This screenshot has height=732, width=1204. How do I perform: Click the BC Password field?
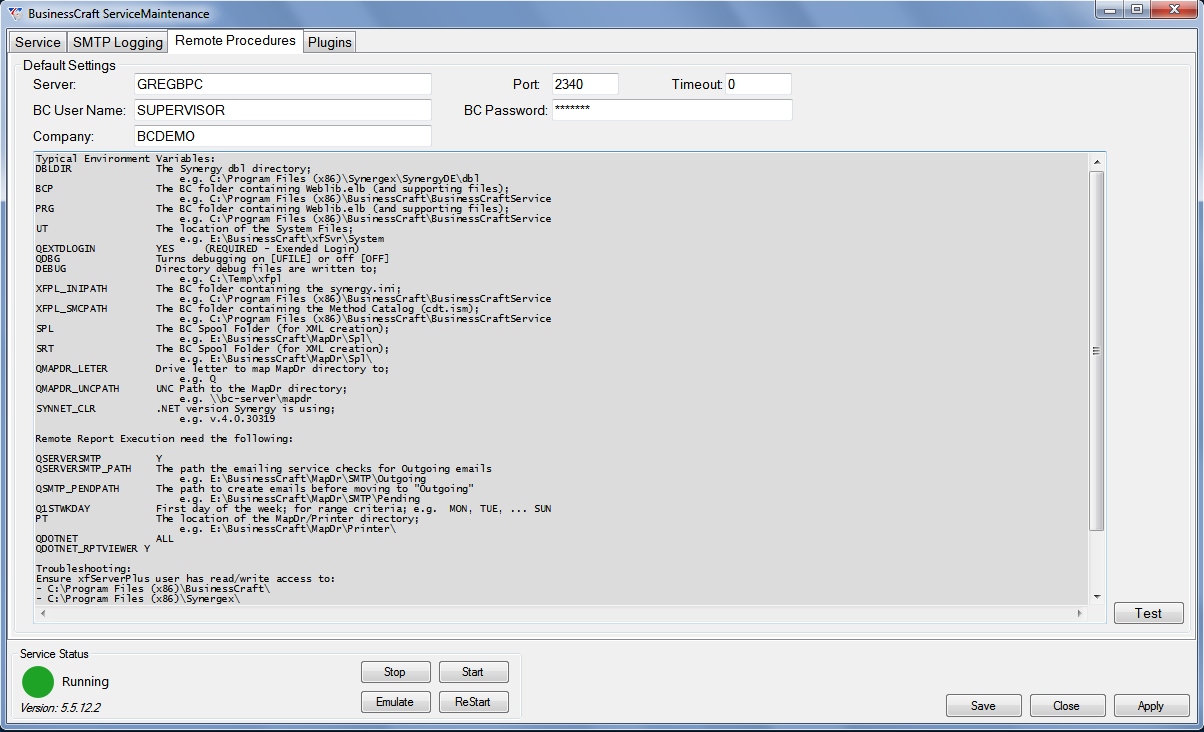(x=672, y=110)
